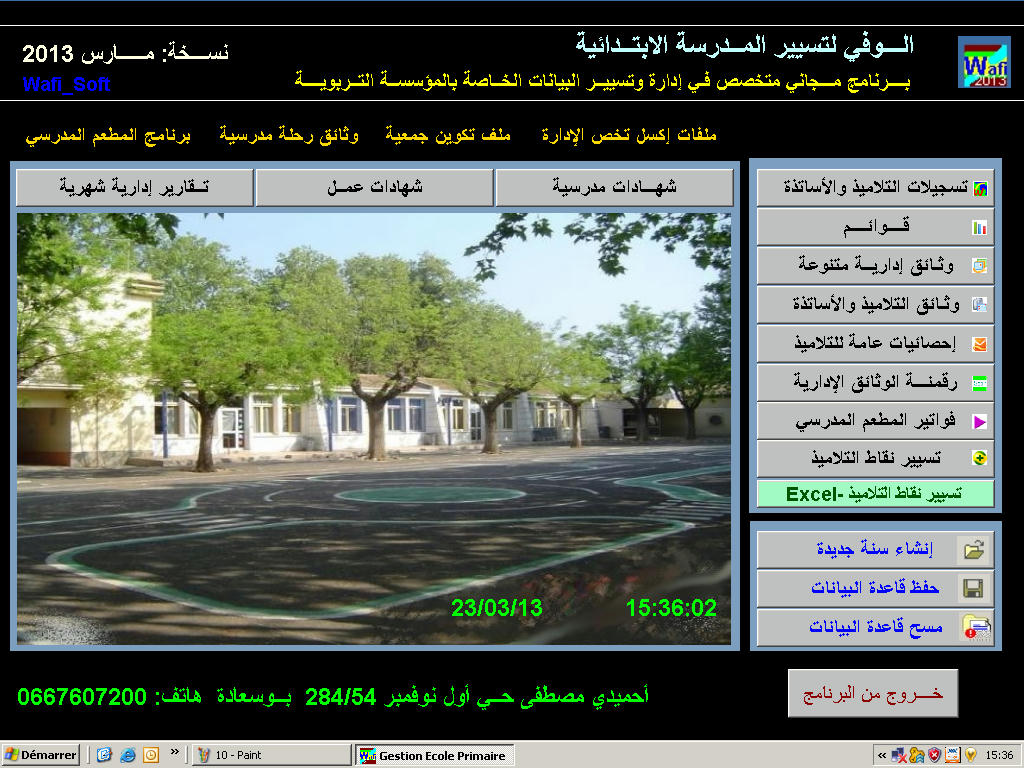The width and height of the screenshot is (1024, 768).
Task: Click the floppy disk icon beside حفظ قاعدة البيانات
Action: (x=974, y=589)
